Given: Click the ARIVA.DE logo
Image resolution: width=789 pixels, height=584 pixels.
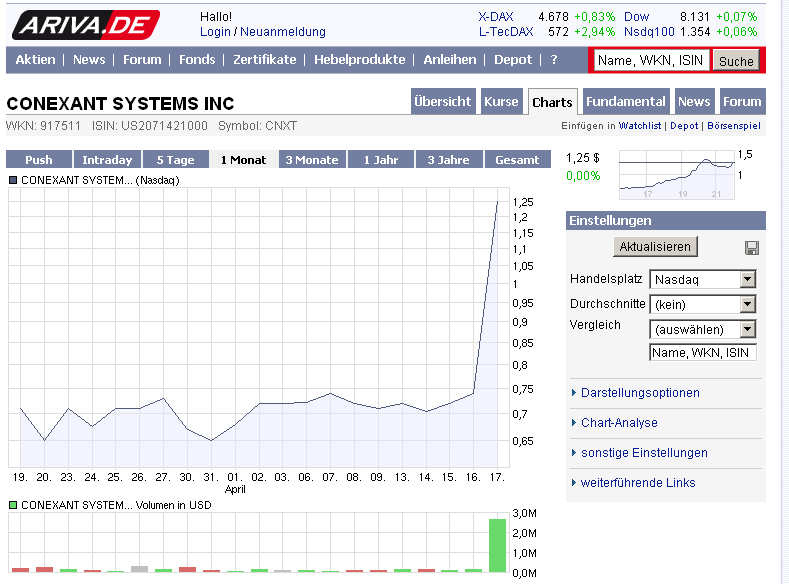Looking at the screenshot, I should [x=84, y=25].
